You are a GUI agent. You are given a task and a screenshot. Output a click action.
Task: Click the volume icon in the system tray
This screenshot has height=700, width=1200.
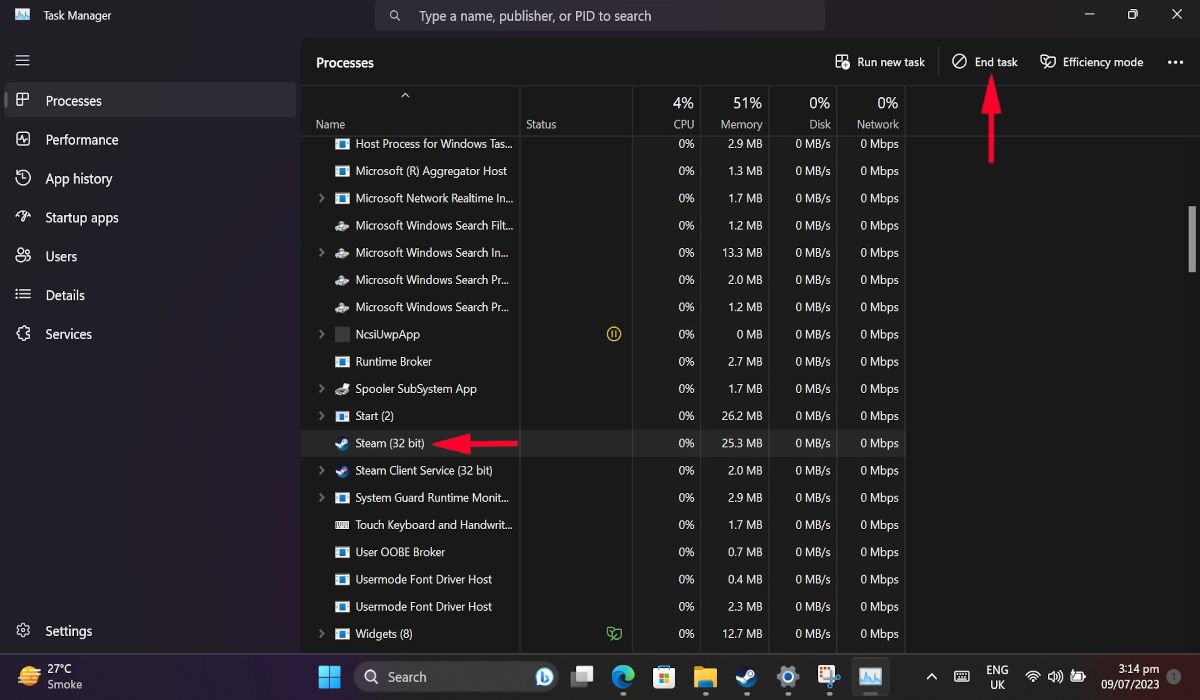click(1056, 677)
